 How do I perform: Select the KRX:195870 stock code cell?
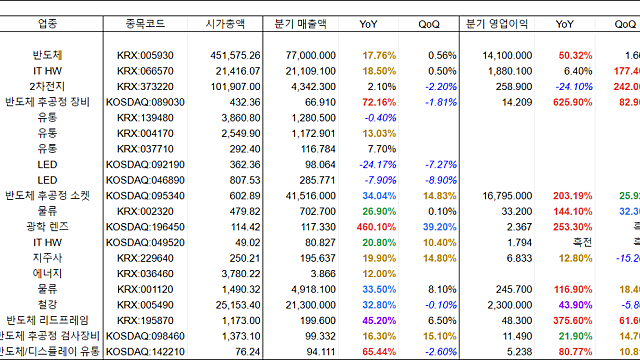pyautogui.click(x=145, y=321)
